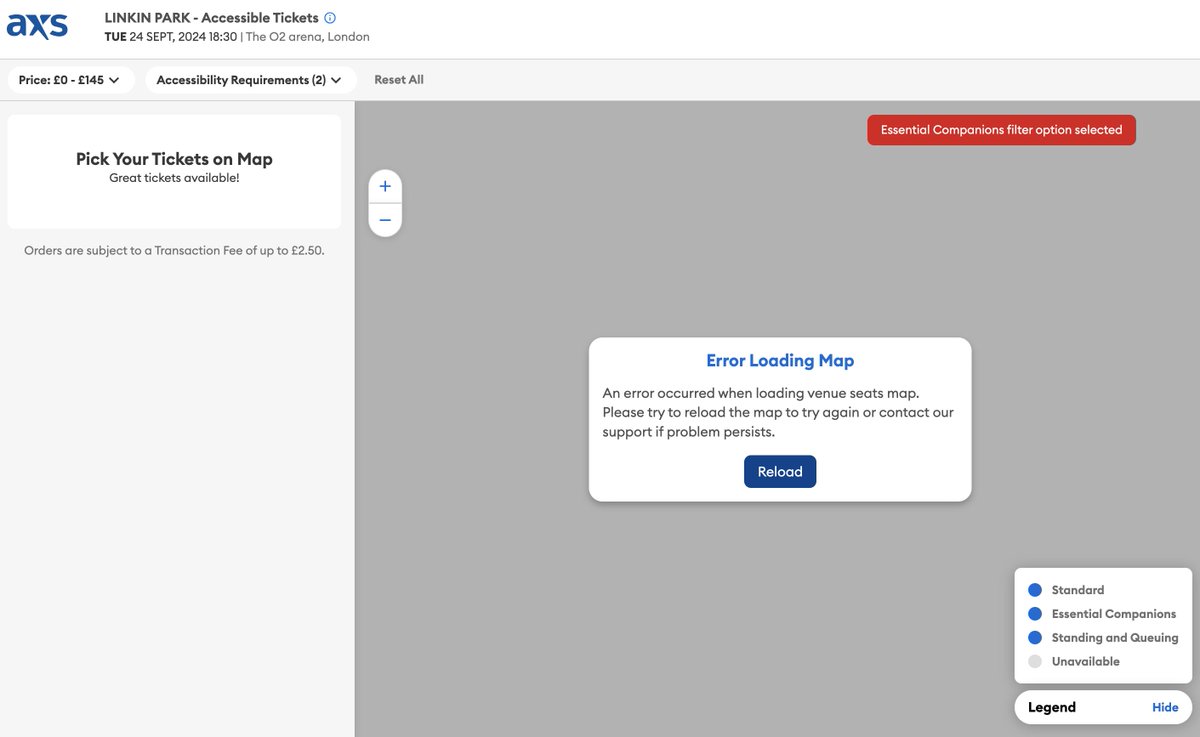This screenshot has width=1200, height=737.
Task: Toggle the Standing and Queuing filter
Action: (x=1115, y=637)
